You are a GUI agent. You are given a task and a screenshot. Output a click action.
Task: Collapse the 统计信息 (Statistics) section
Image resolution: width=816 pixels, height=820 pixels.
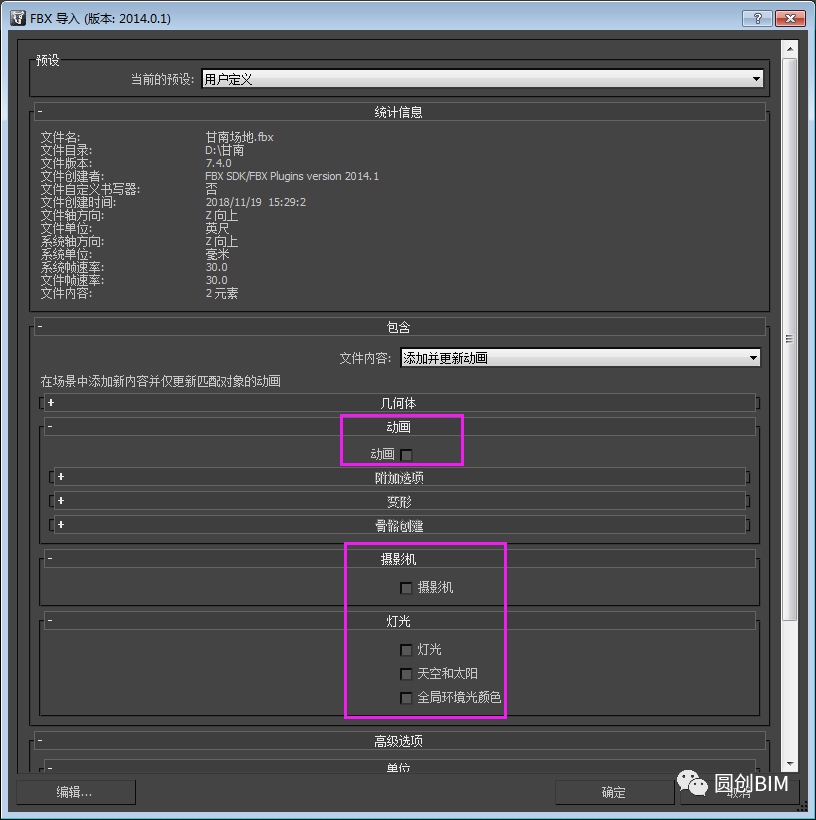[40, 111]
